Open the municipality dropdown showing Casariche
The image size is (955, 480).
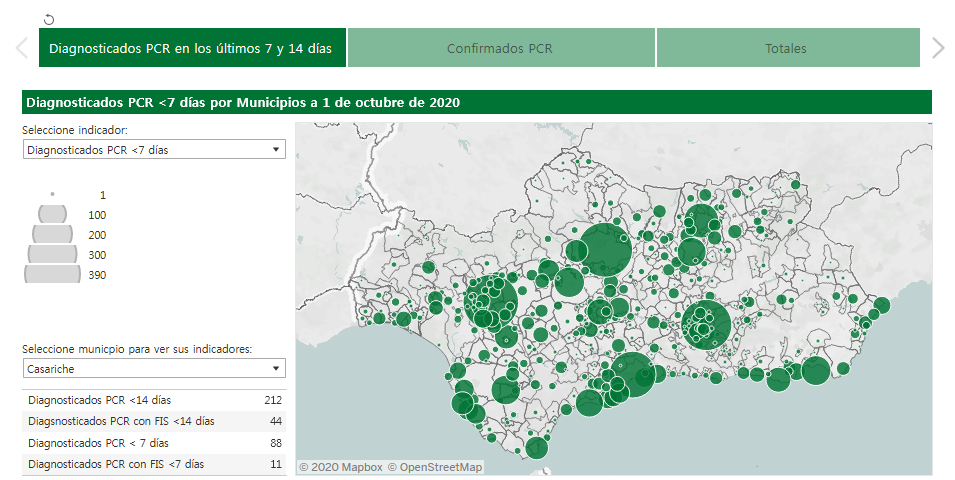tap(153, 369)
